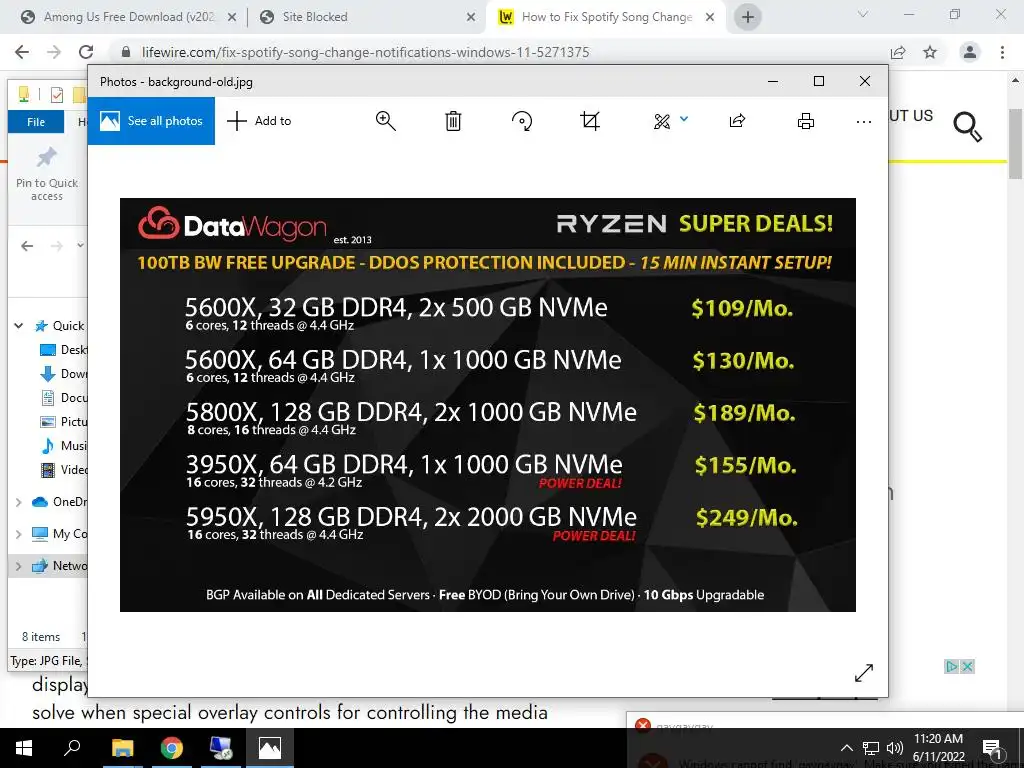The image size is (1024, 768).
Task: Share the photo via the share icon
Action: (737, 121)
